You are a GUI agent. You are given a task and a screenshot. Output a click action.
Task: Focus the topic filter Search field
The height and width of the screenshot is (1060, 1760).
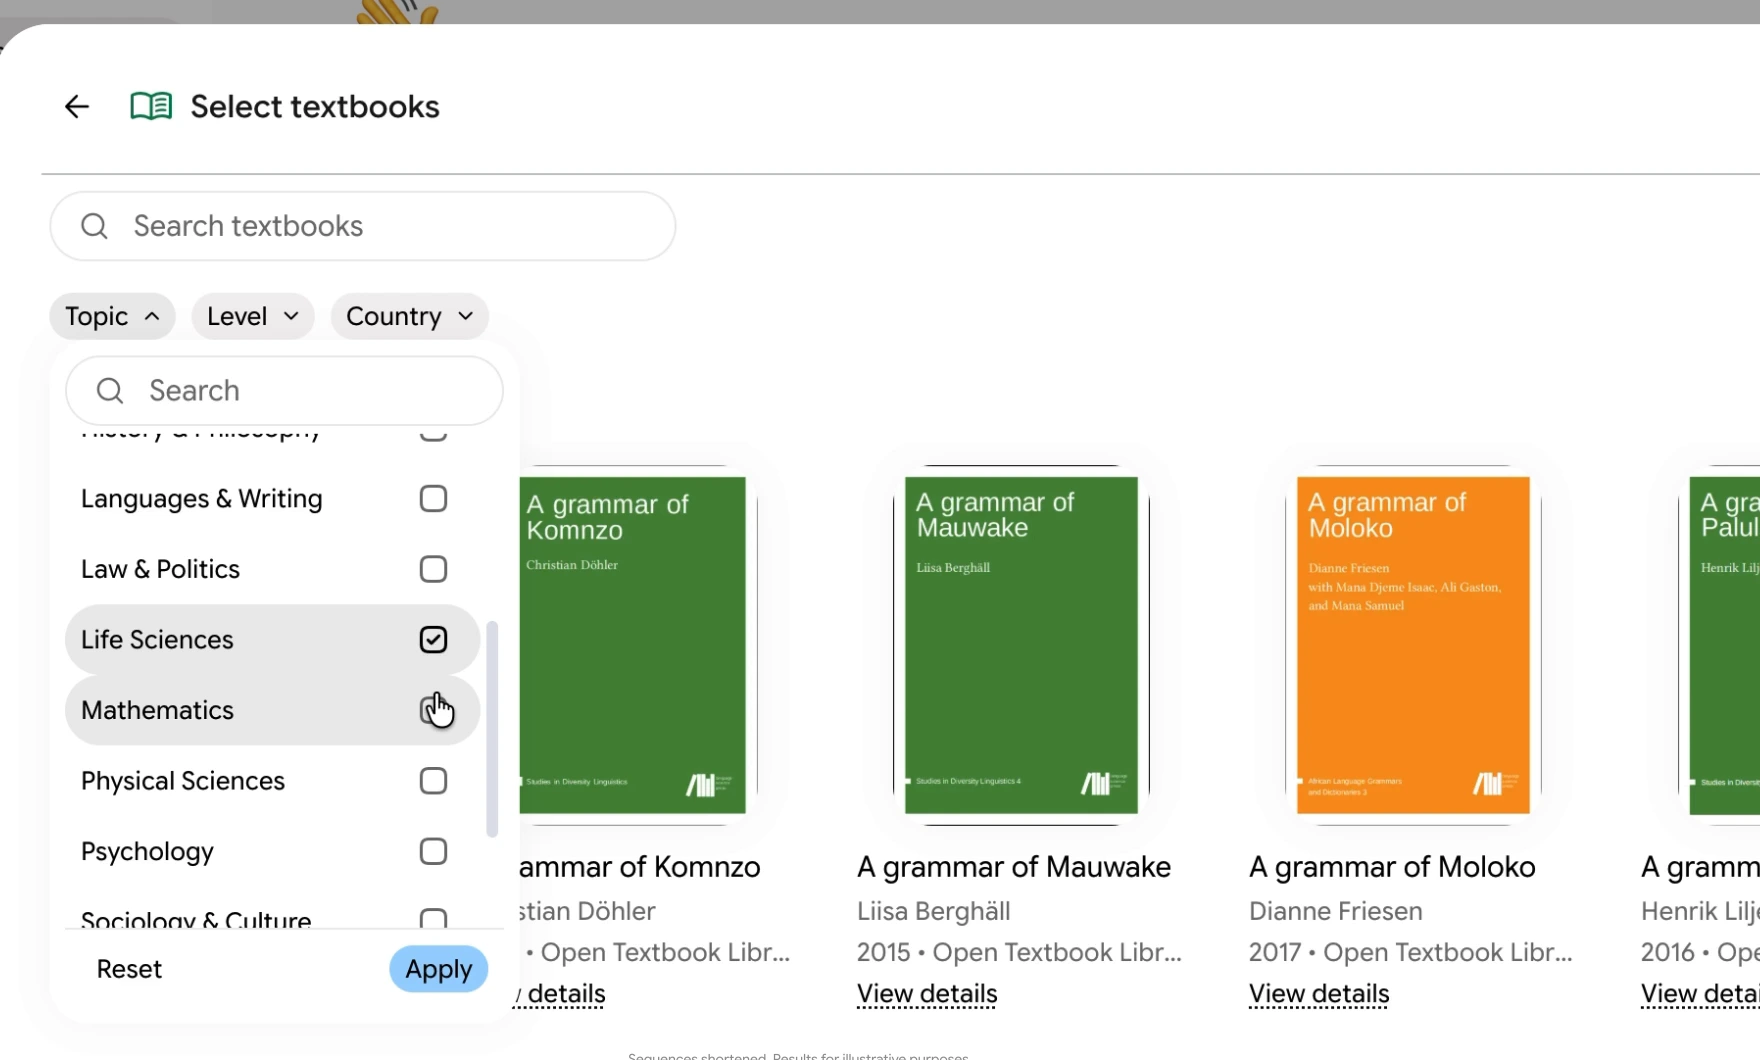[284, 390]
